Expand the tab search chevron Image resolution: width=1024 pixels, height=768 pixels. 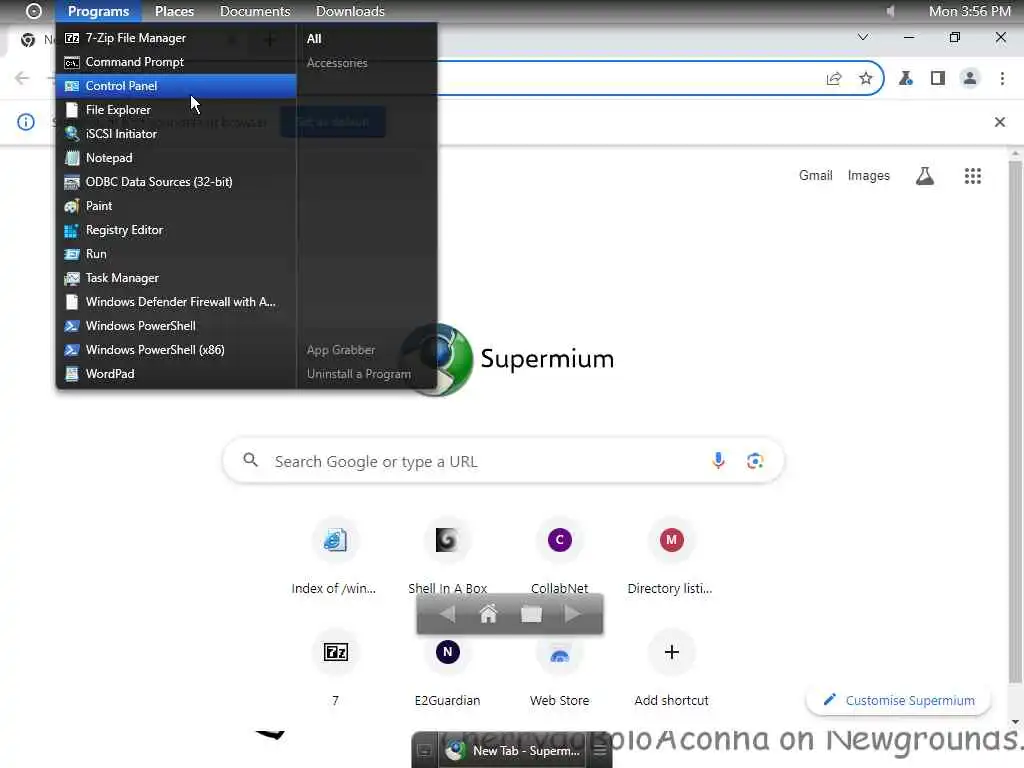[x=863, y=37]
